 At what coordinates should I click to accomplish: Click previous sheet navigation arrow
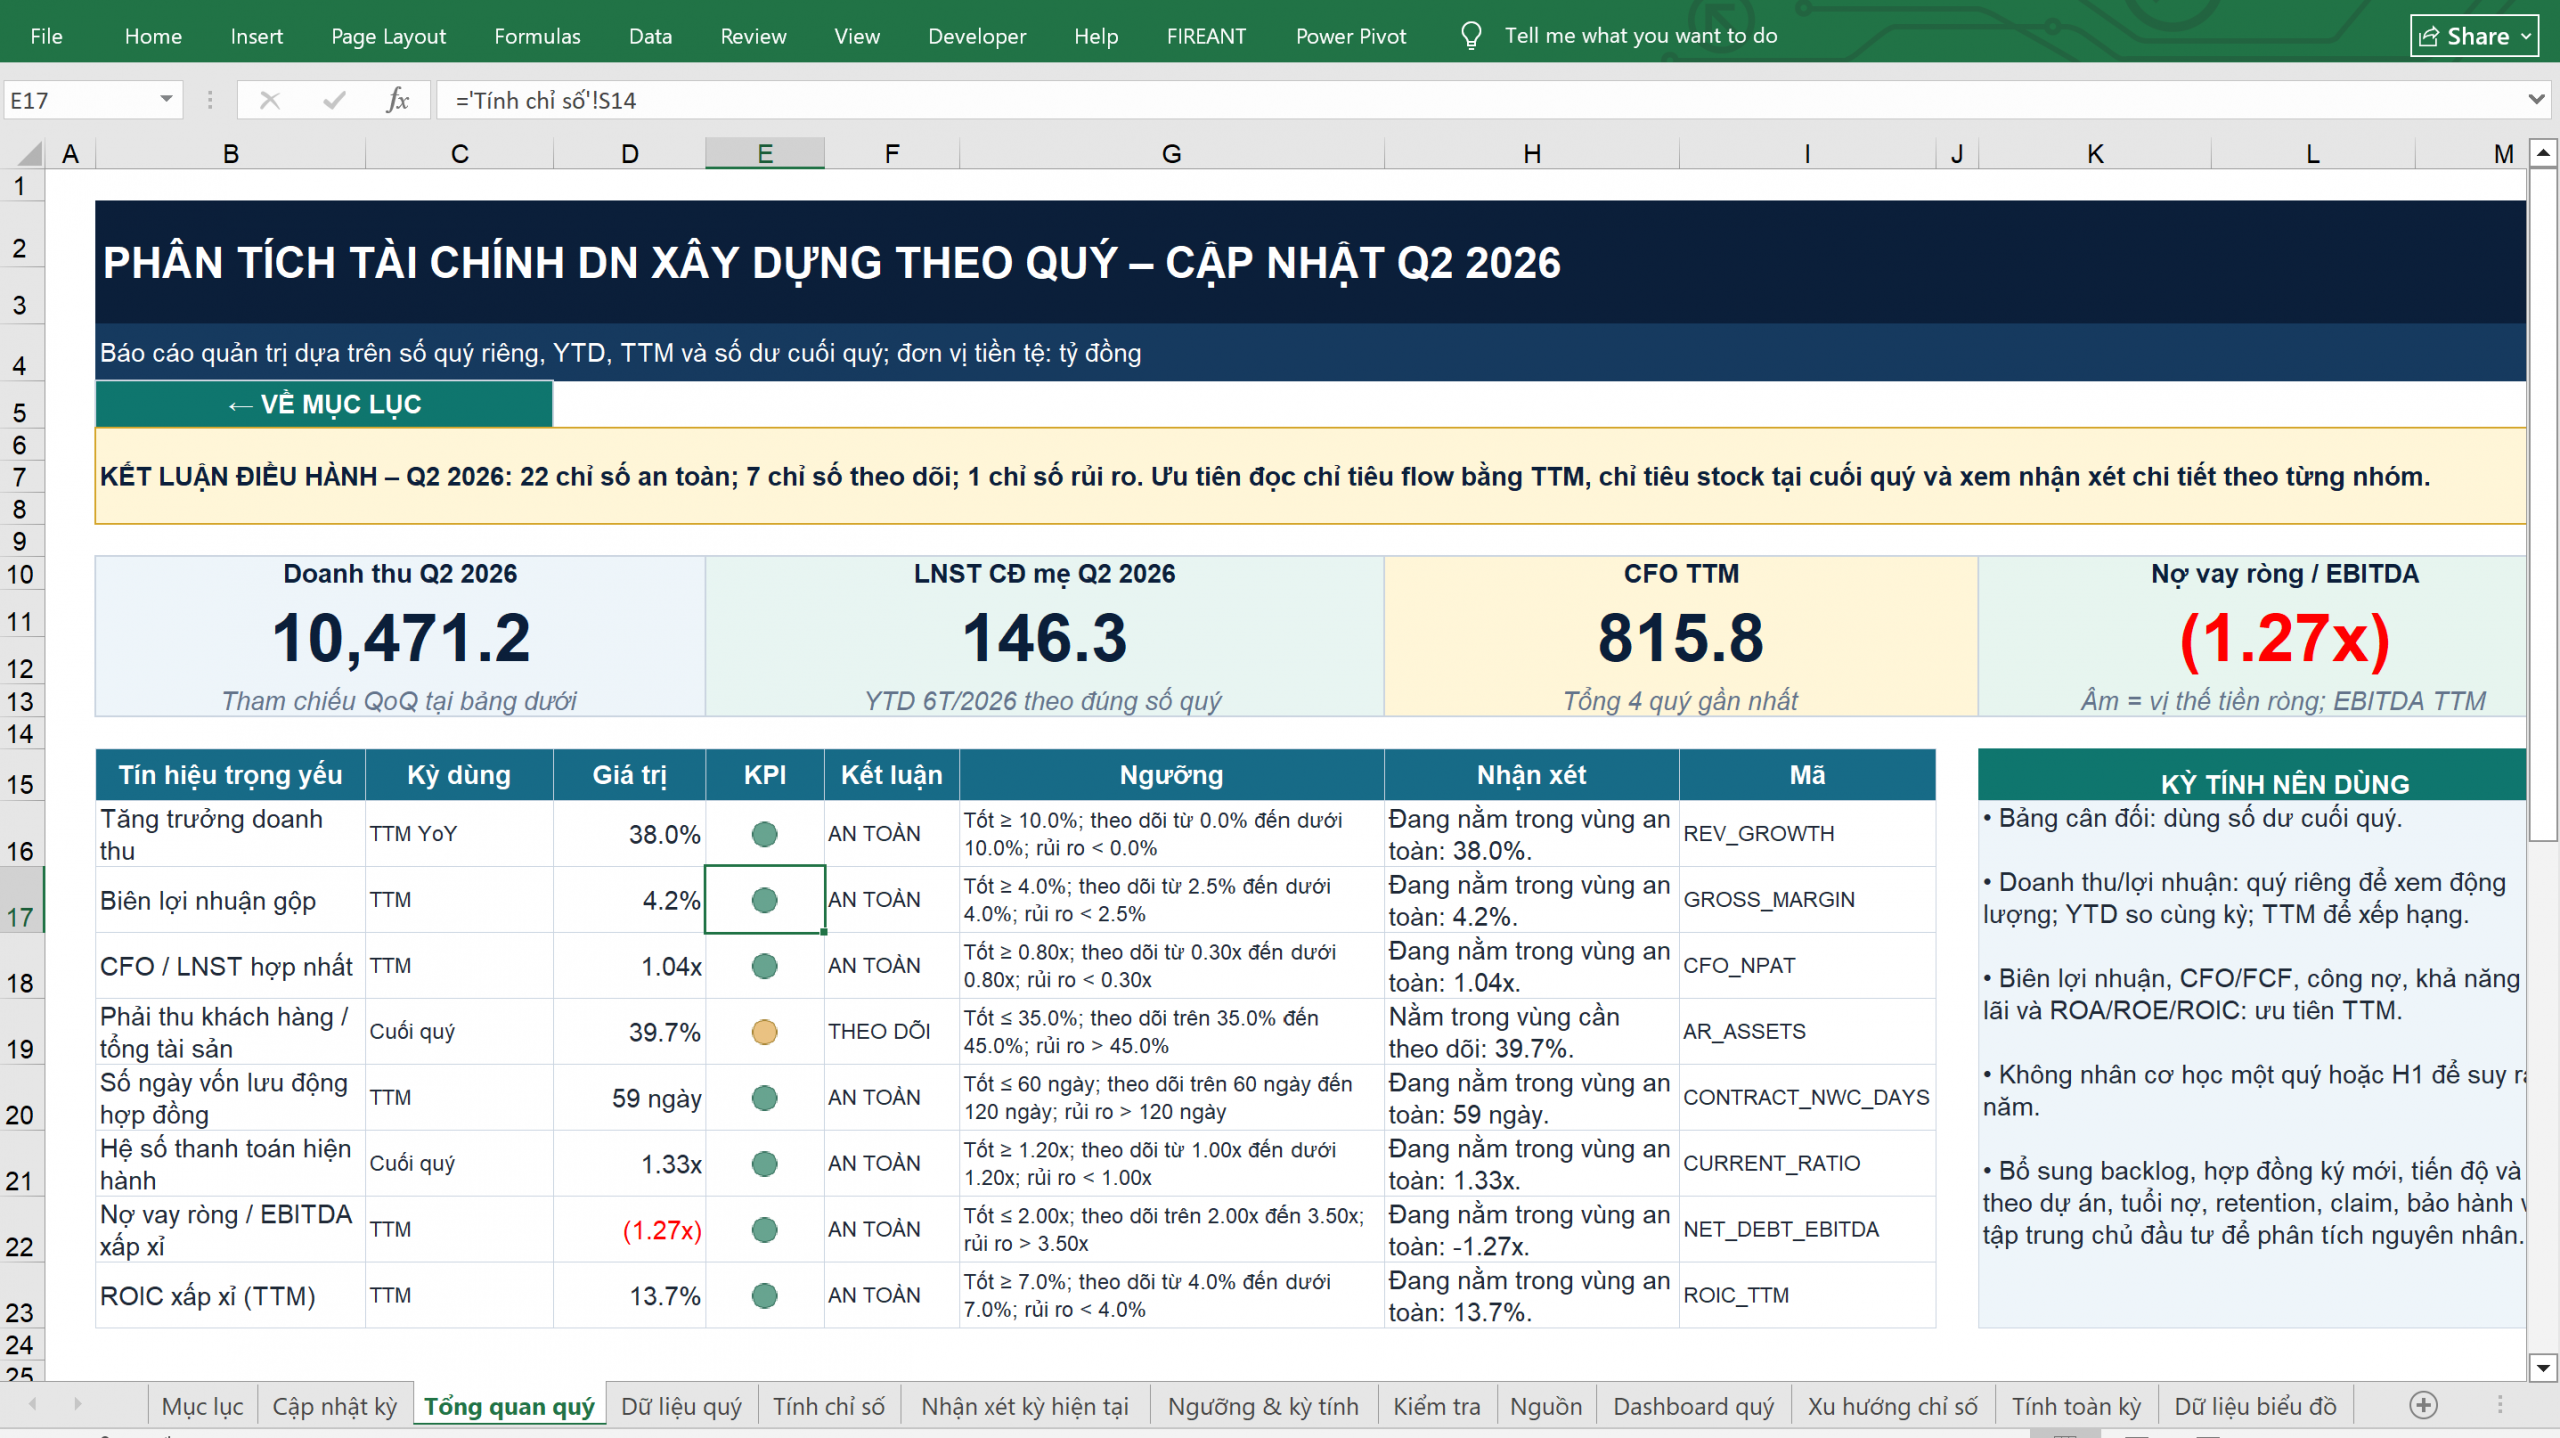click(x=32, y=1404)
